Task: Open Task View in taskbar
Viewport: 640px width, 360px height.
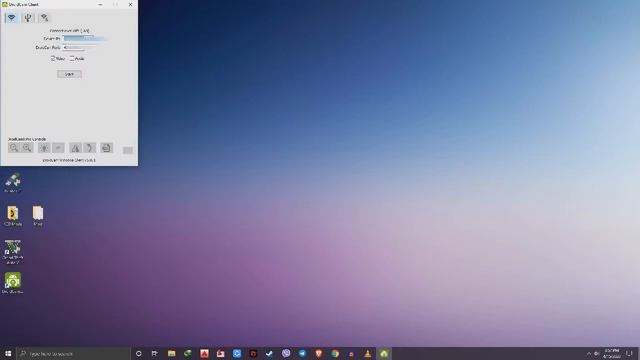Action: pyautogui.click(x=155, y=353)
